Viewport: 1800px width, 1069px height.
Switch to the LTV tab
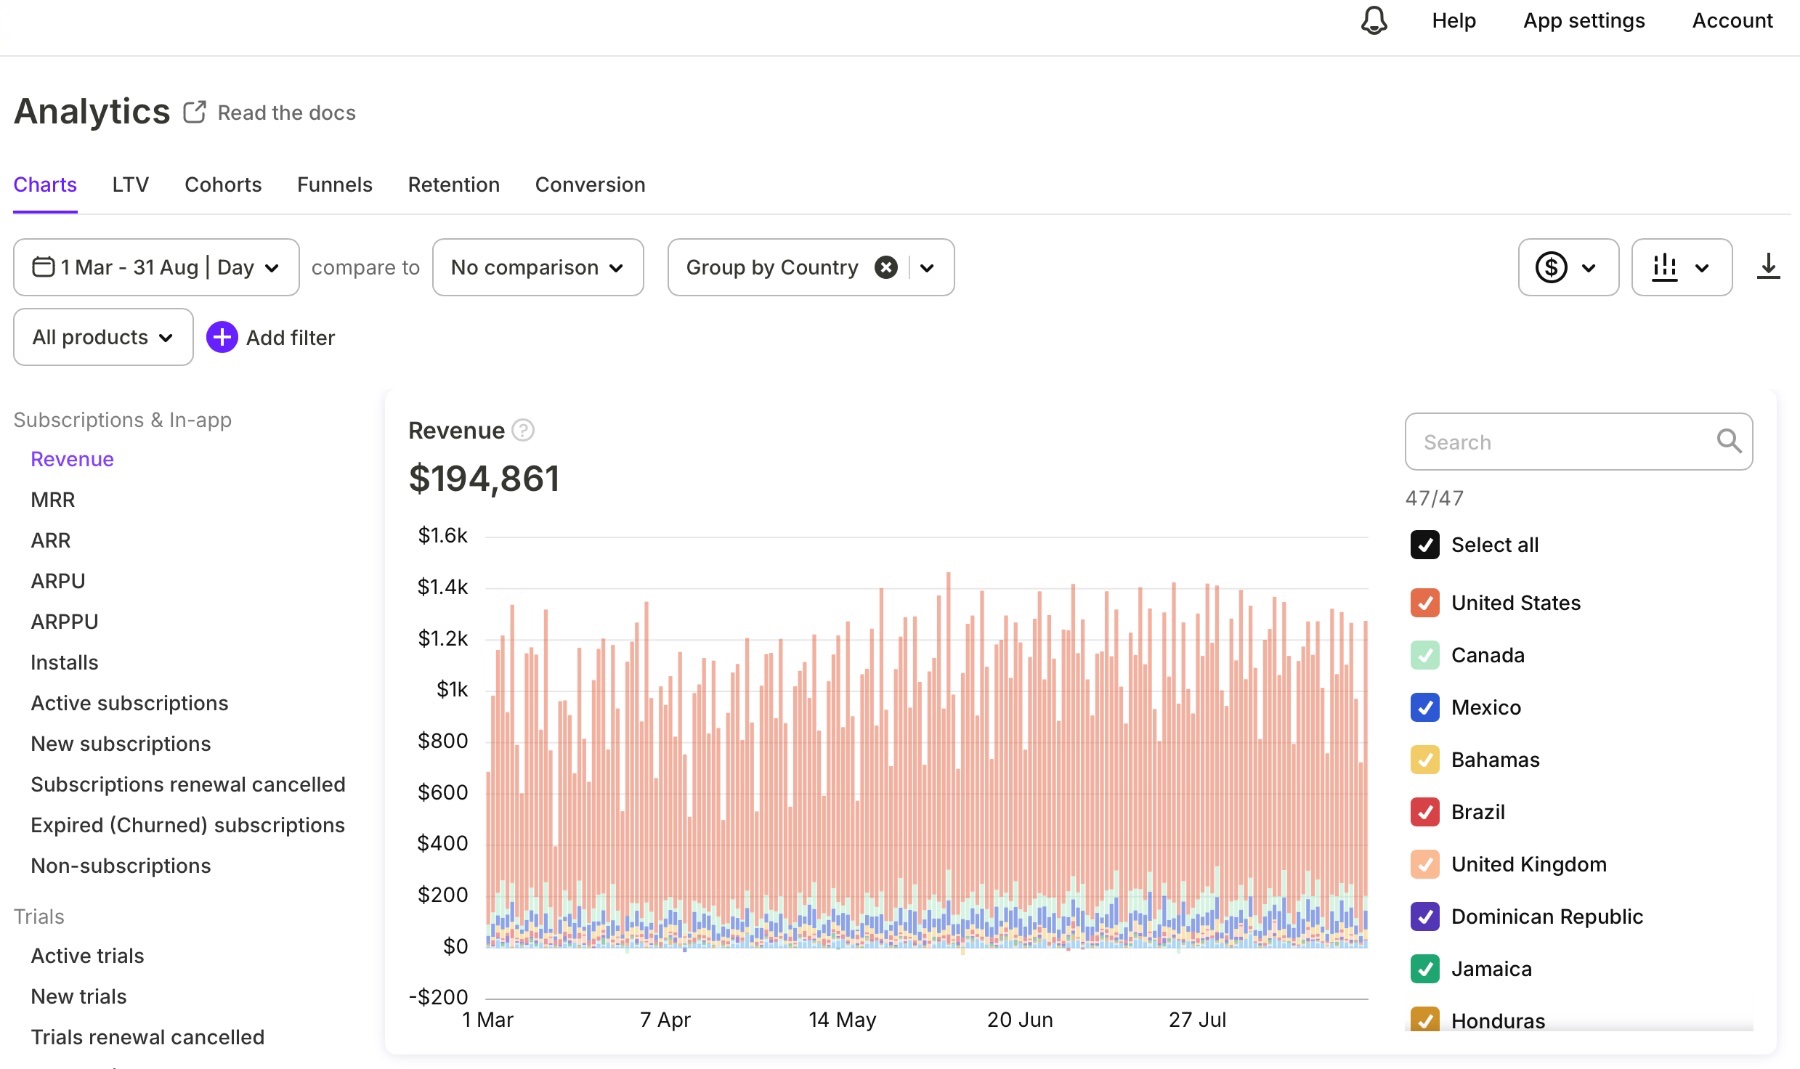tap(130, 185)
